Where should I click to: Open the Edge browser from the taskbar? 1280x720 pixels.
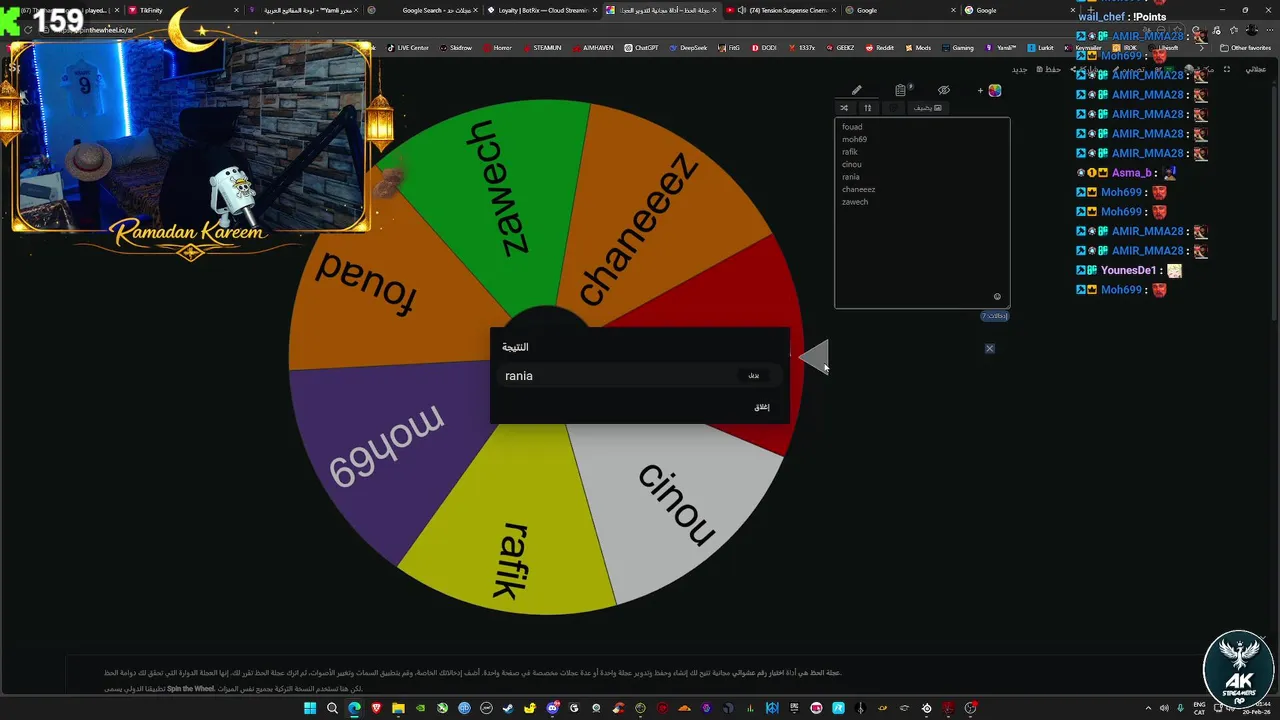pyautogui.click(x=354, y=708)
